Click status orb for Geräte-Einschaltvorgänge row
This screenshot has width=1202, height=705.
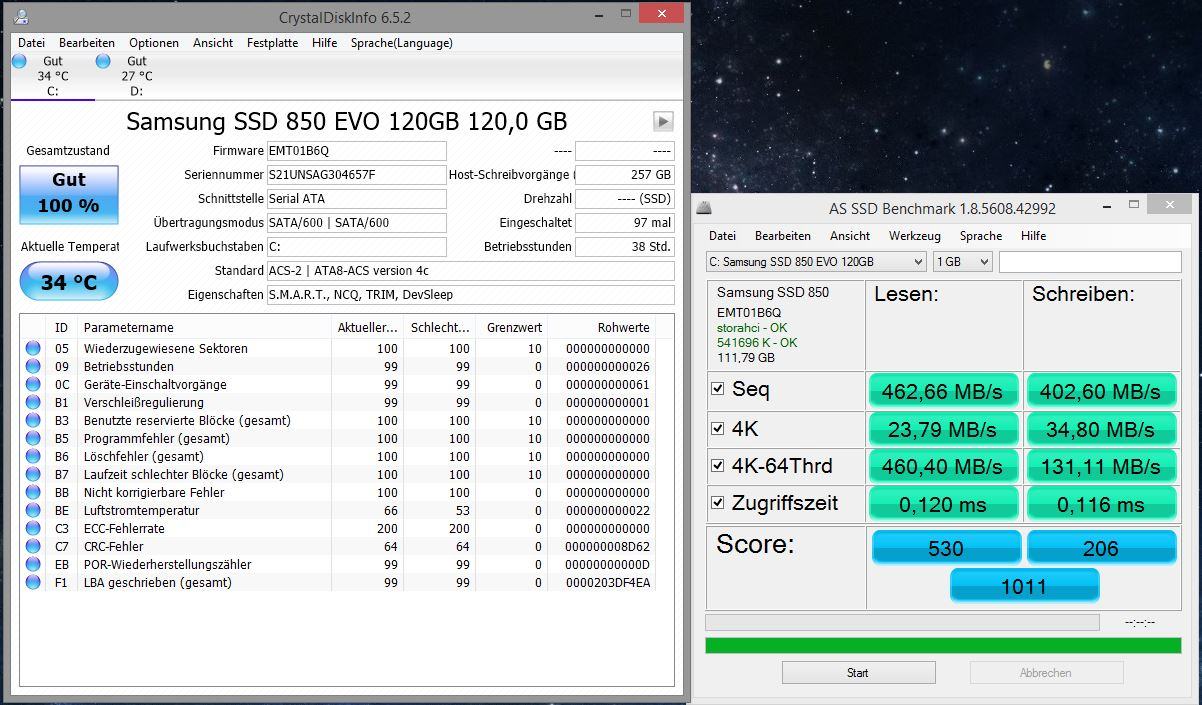tap(33, 384)
